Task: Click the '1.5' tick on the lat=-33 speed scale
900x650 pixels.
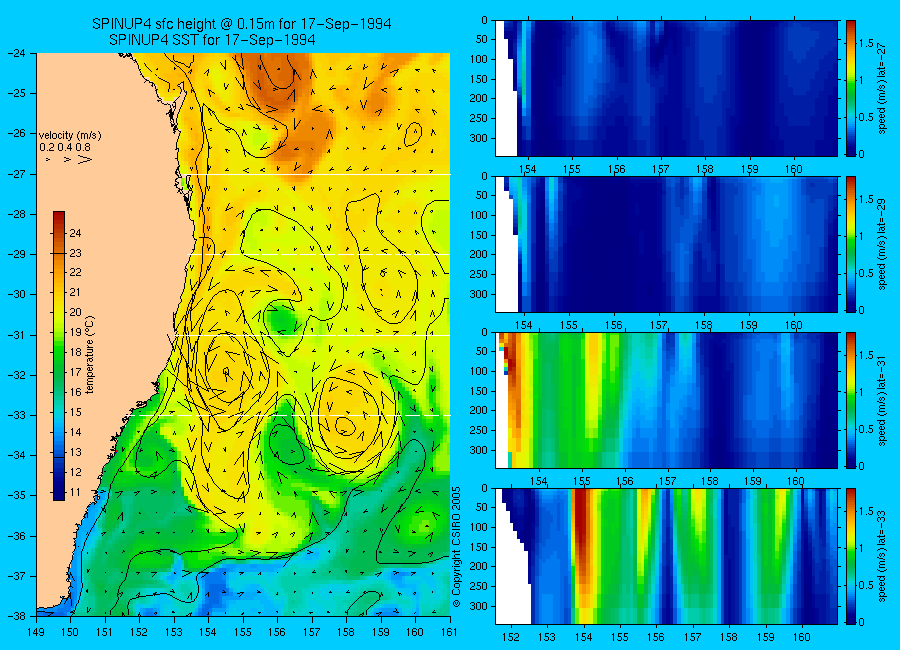Action: tap(866, 512)
